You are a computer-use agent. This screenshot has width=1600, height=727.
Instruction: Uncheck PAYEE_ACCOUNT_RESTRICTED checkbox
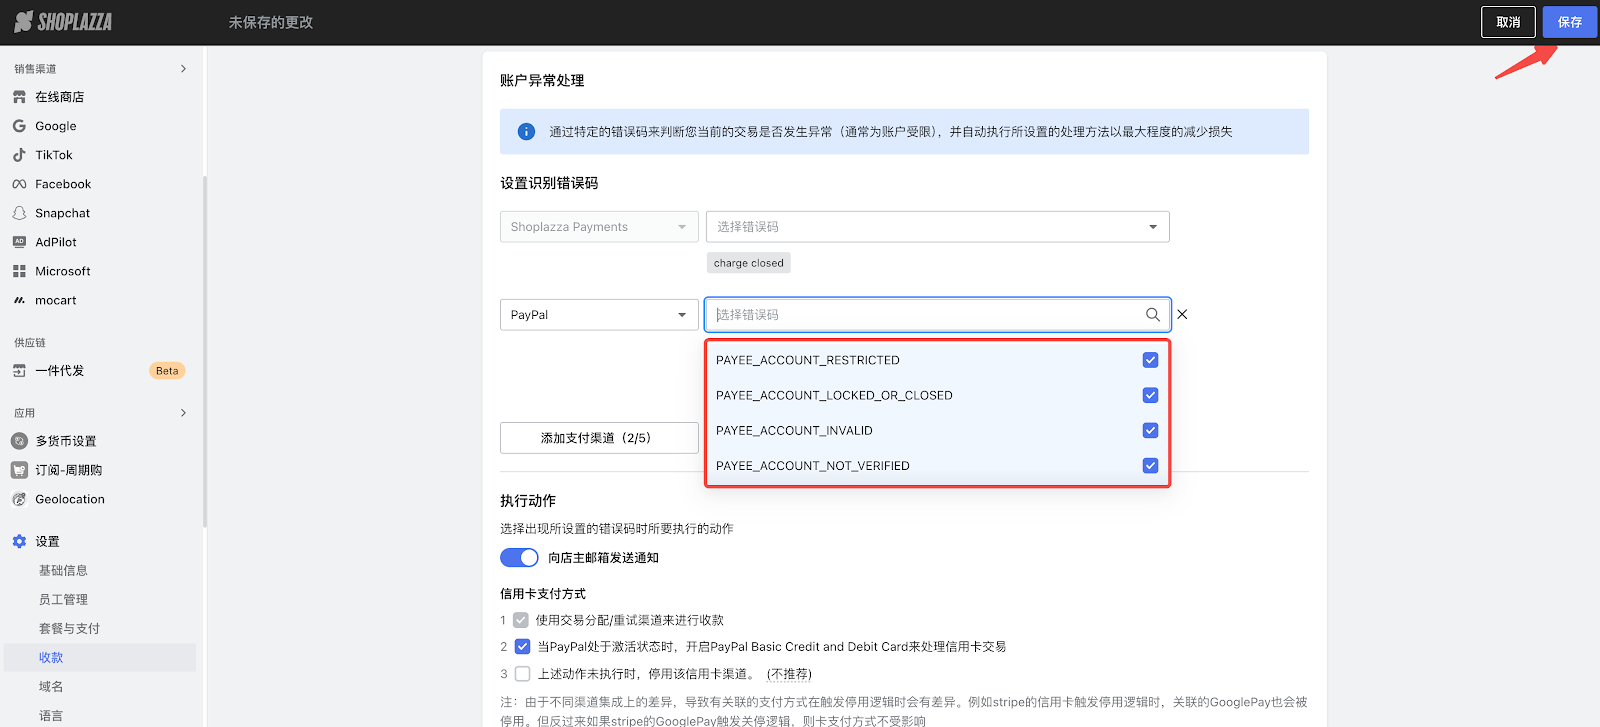[x=1150, y=360]
